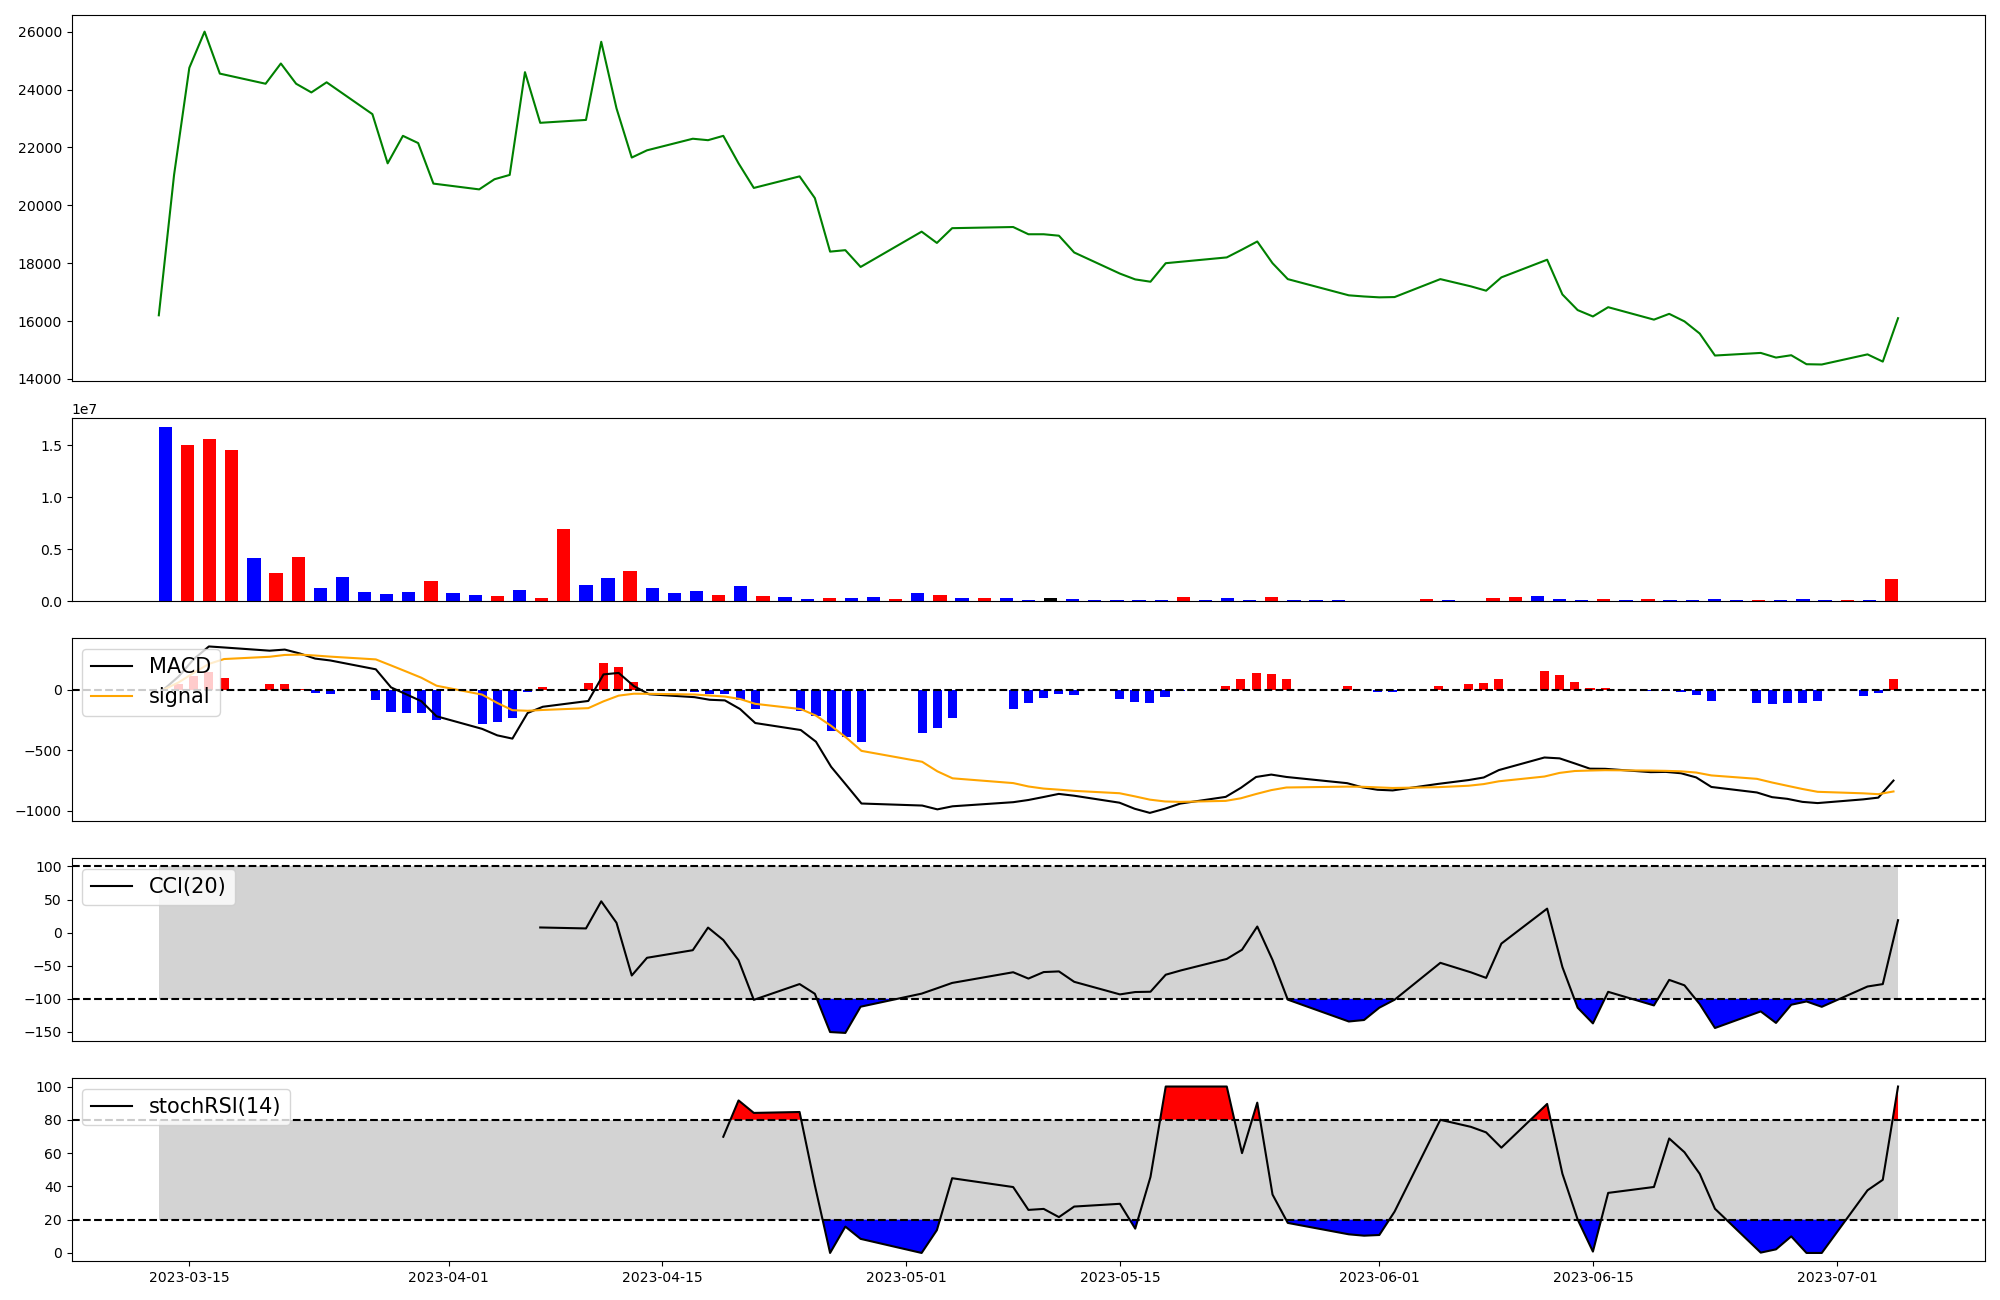
Task: Click the 2023-04-15 date label
Action: point(662,1277)
